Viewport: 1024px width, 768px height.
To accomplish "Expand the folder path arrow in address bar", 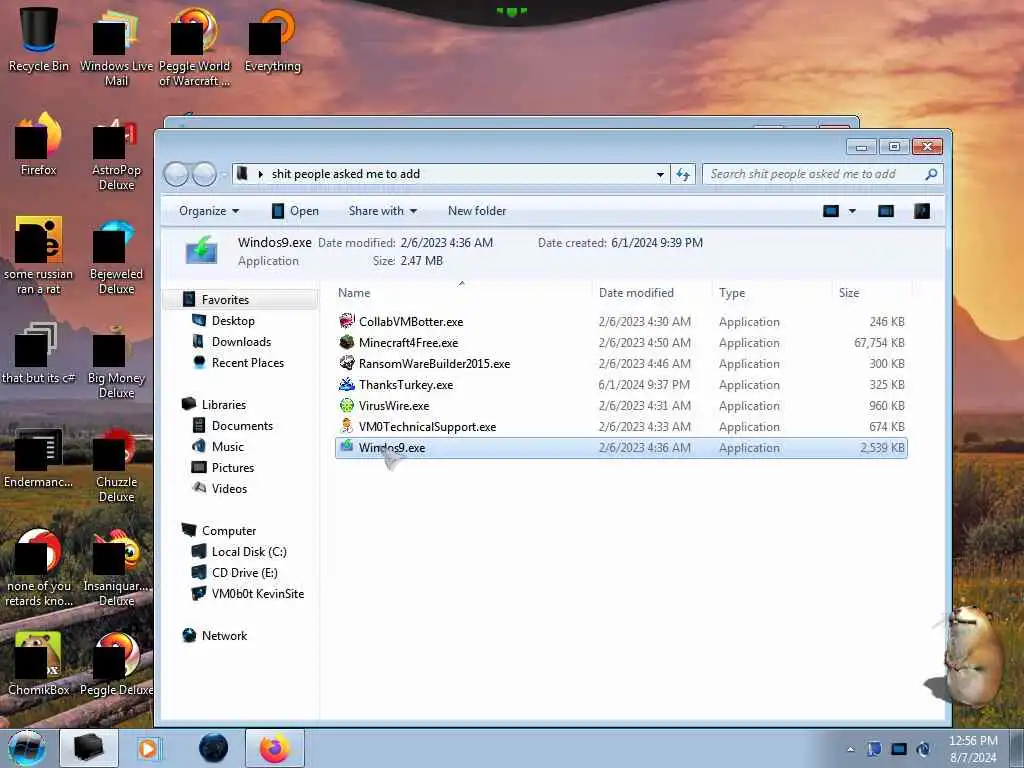I will click(x=260, y=174).
